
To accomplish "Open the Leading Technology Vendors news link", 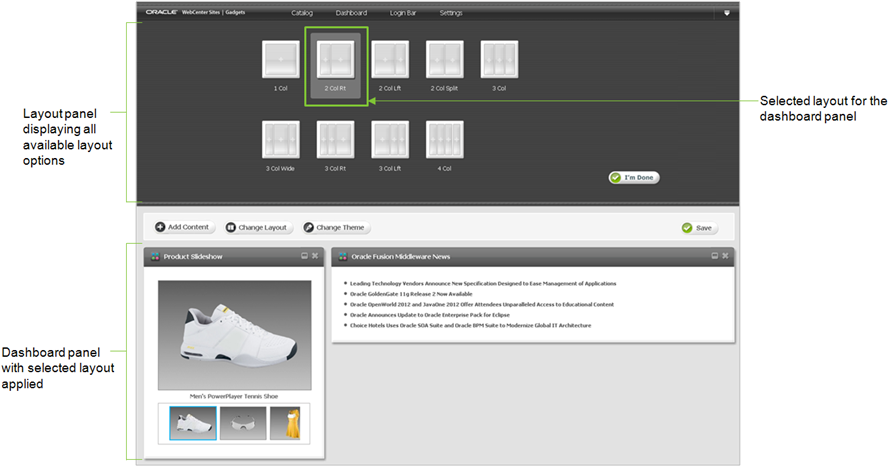I will tap(482, 283).
